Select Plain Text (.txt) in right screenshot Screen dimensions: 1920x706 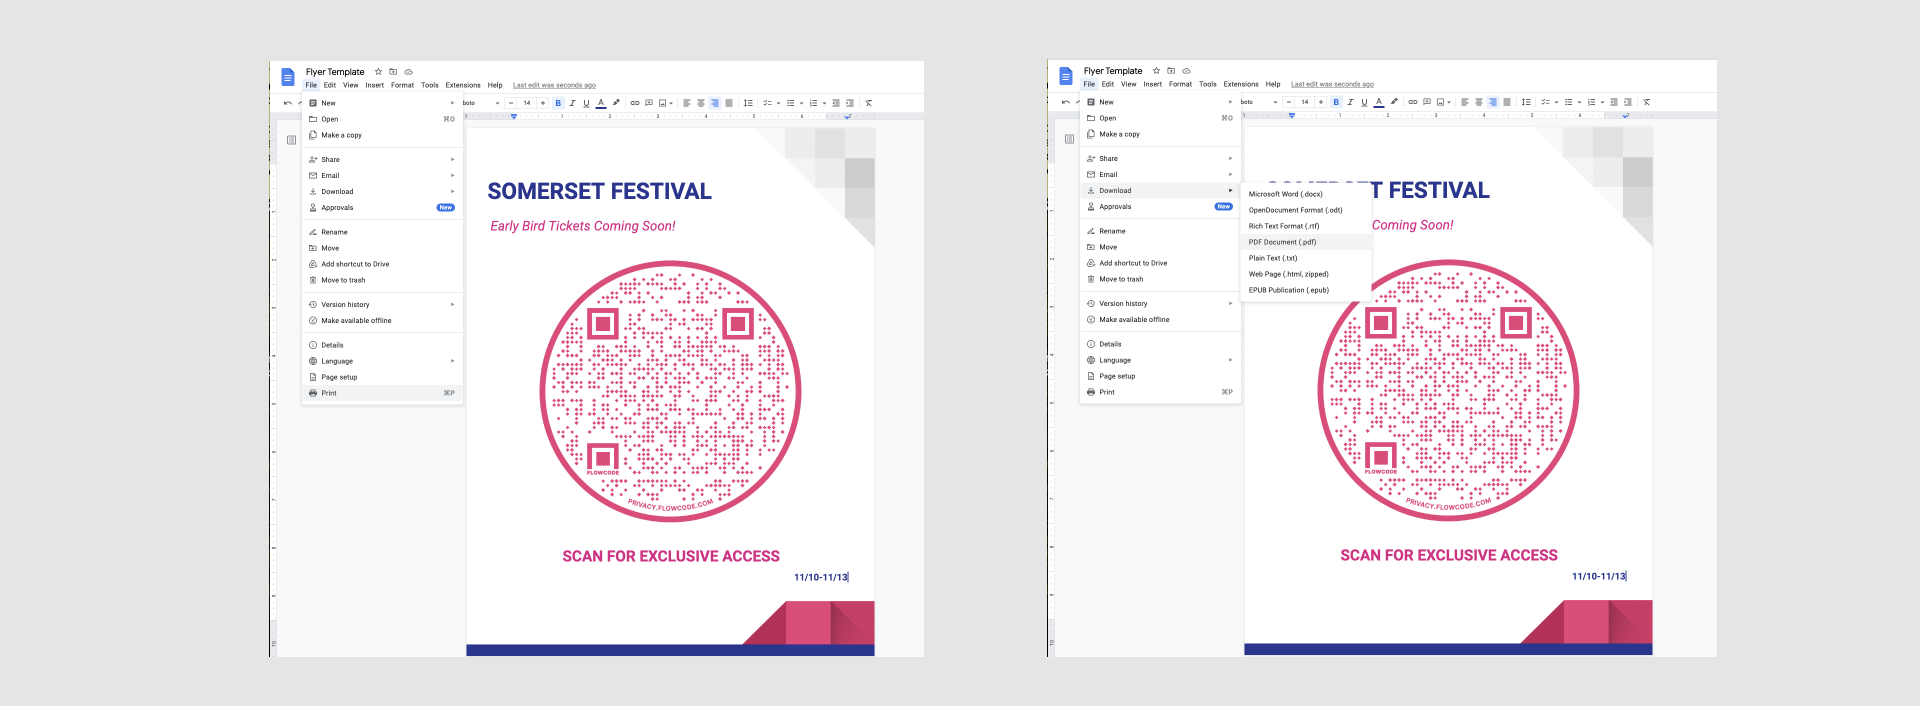pyautogui.click(x=1306, y=258)
